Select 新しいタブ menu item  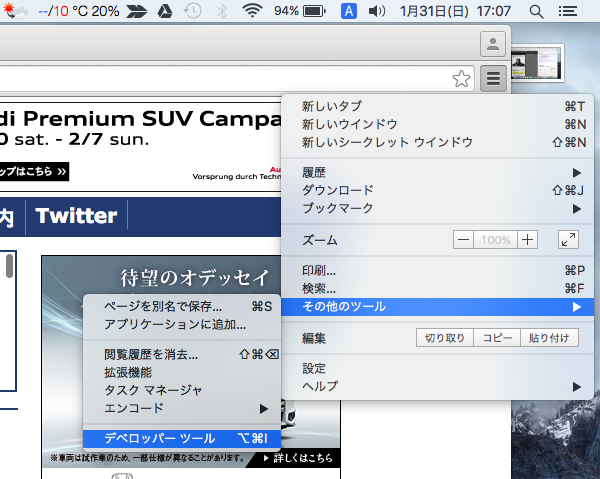point(437,106)
